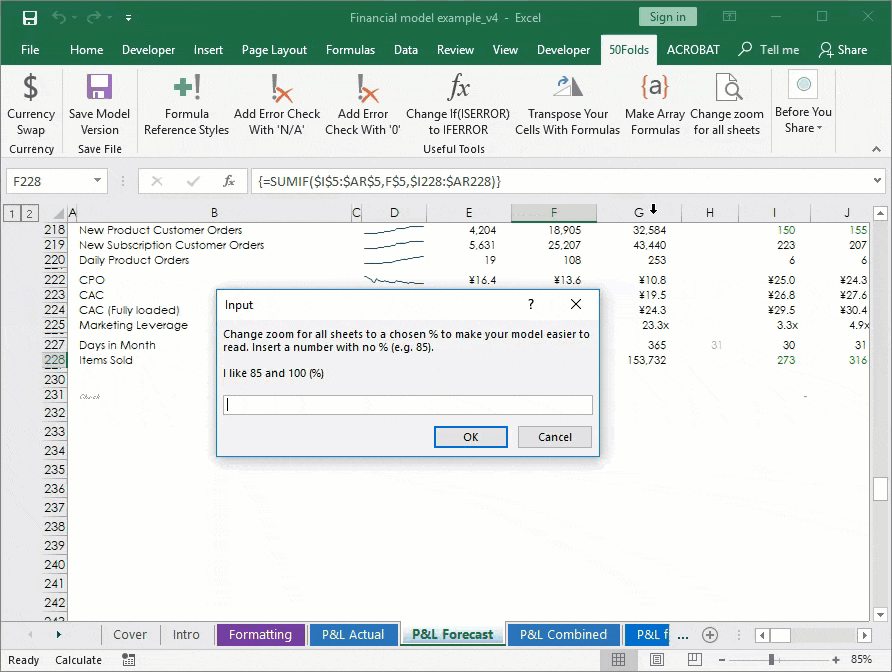
Task: Select column F header
Action: tap(554, 213)
